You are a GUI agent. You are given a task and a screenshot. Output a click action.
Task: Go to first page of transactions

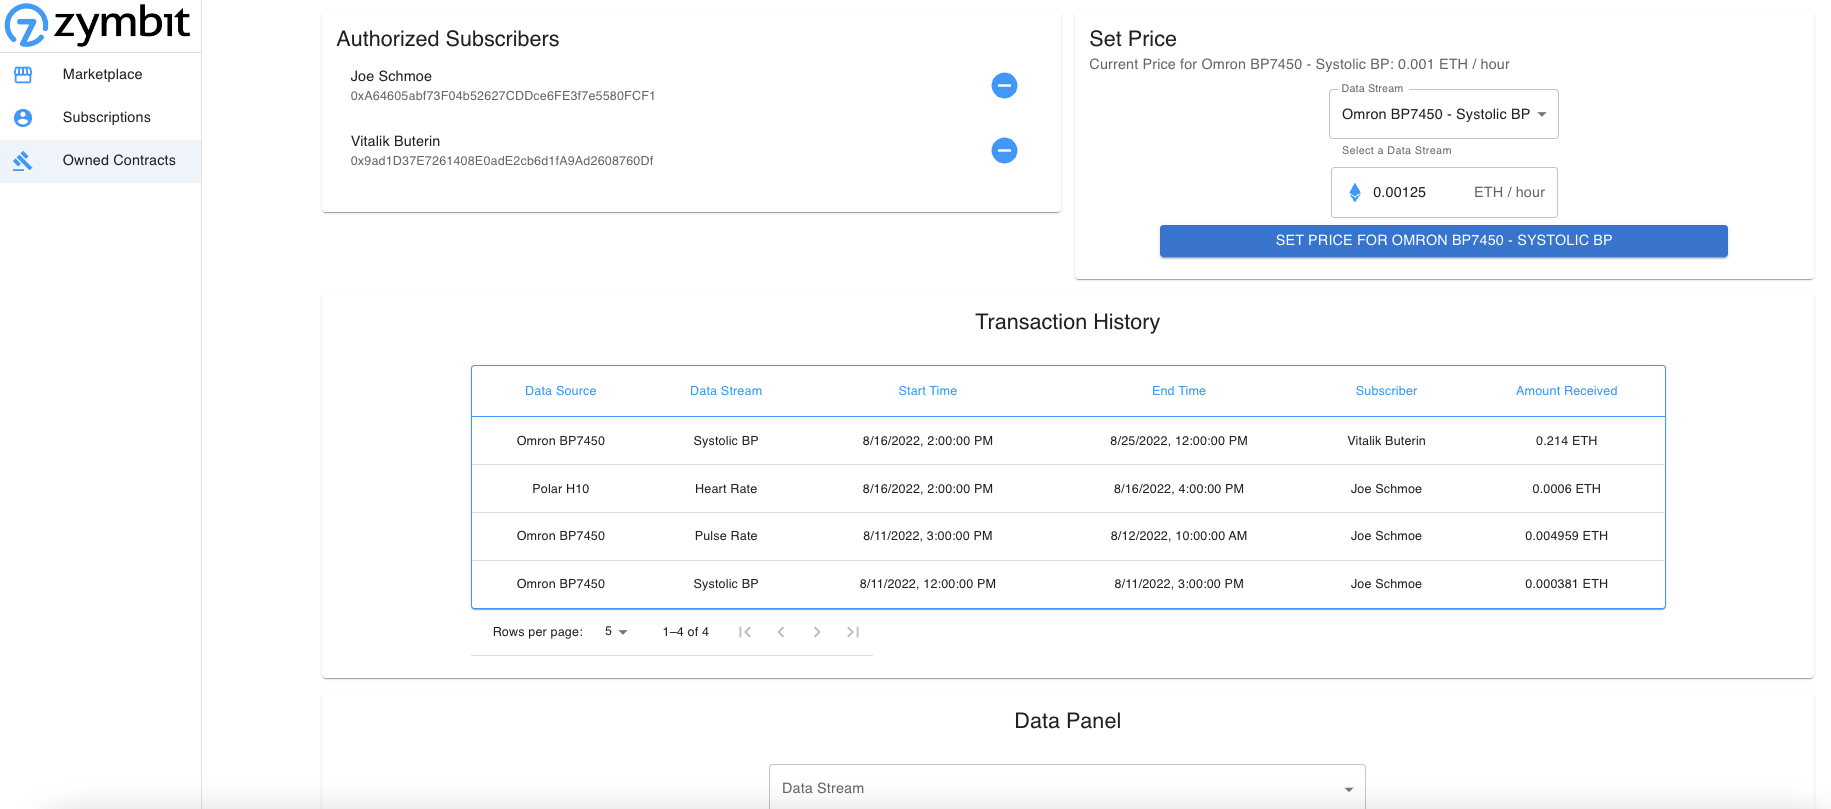[745, 632]
